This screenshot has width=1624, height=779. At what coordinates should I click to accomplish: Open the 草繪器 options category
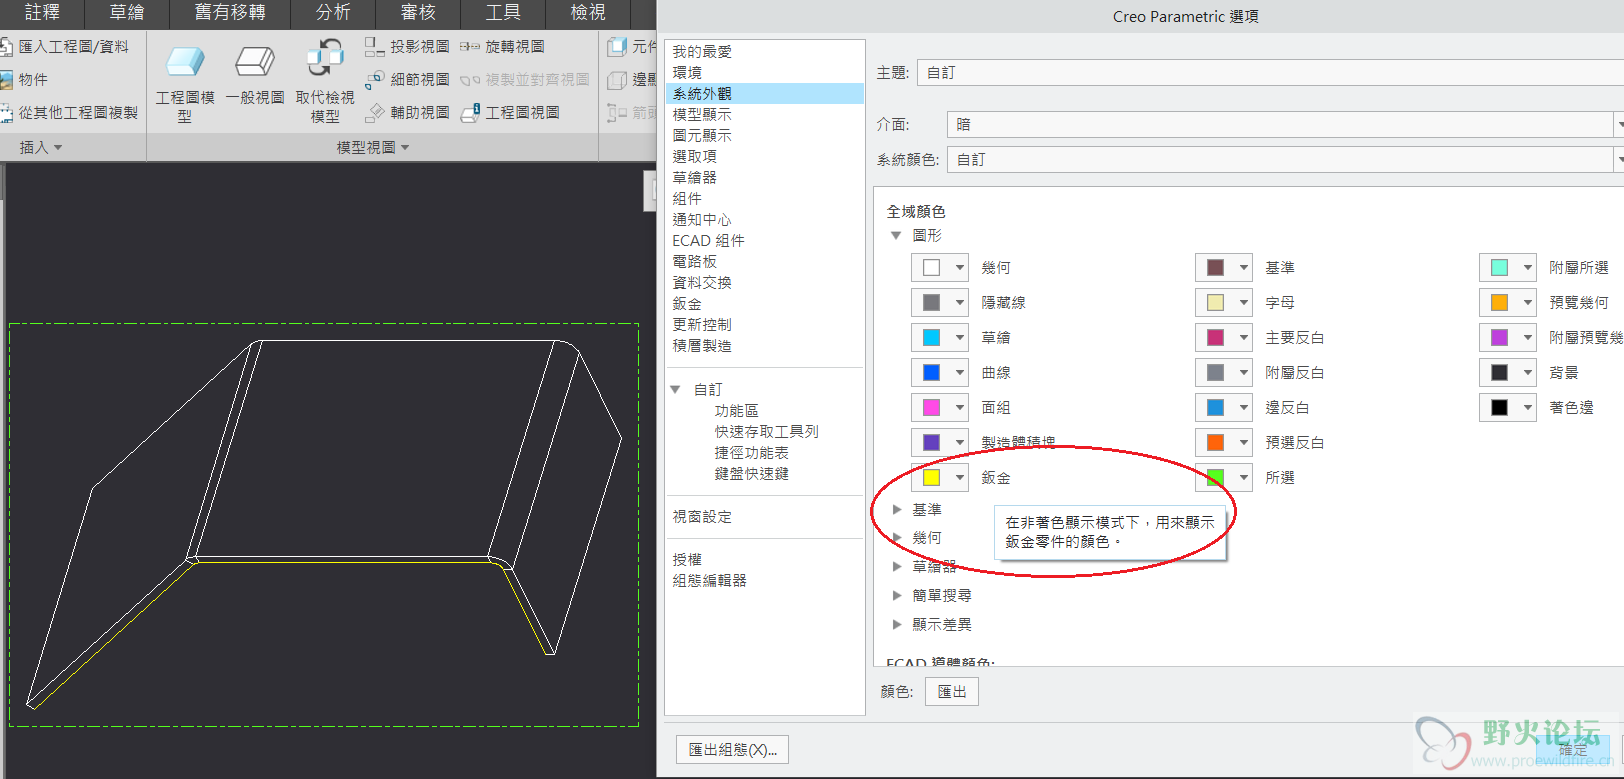click(764, 178)
